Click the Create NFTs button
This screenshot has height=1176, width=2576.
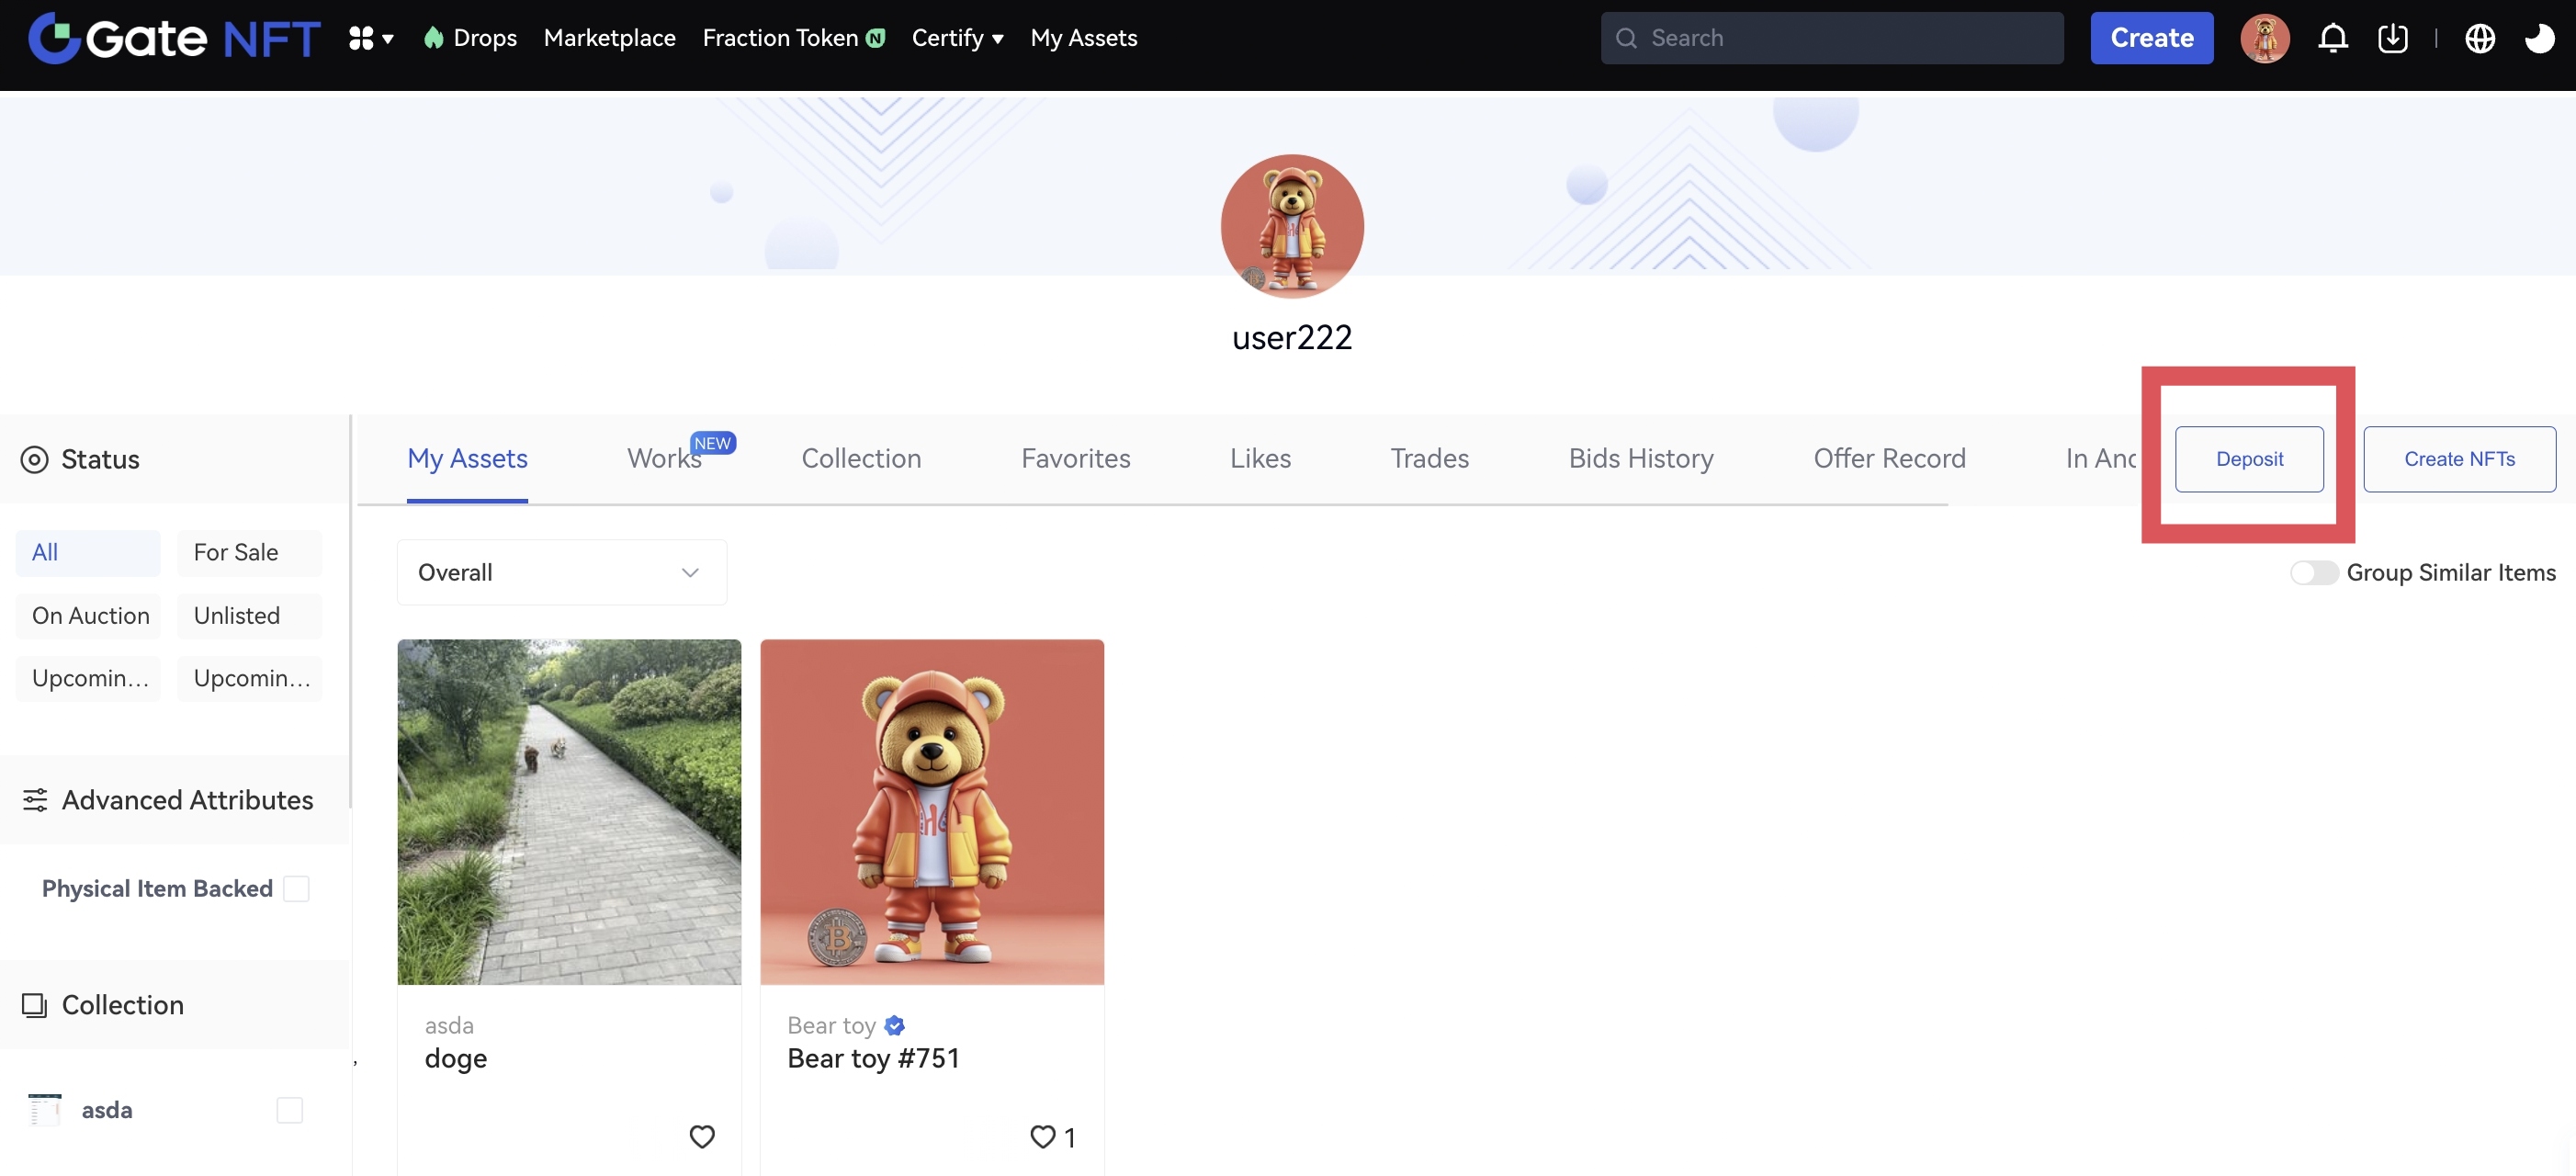(x=2458, y=458)
